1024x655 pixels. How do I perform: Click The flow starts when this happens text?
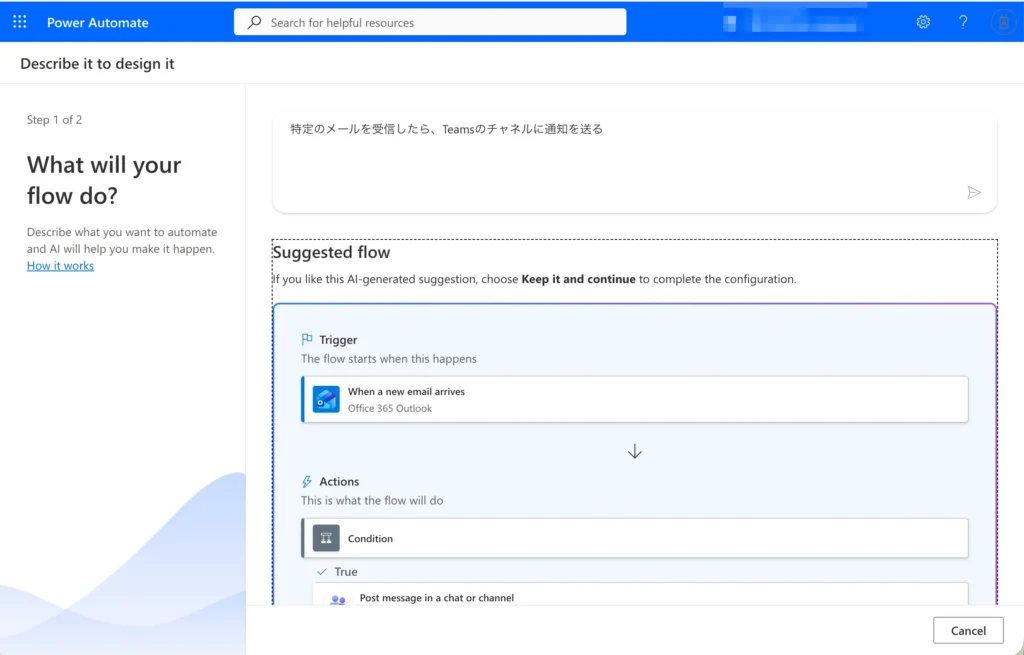[x=389, y=359]
